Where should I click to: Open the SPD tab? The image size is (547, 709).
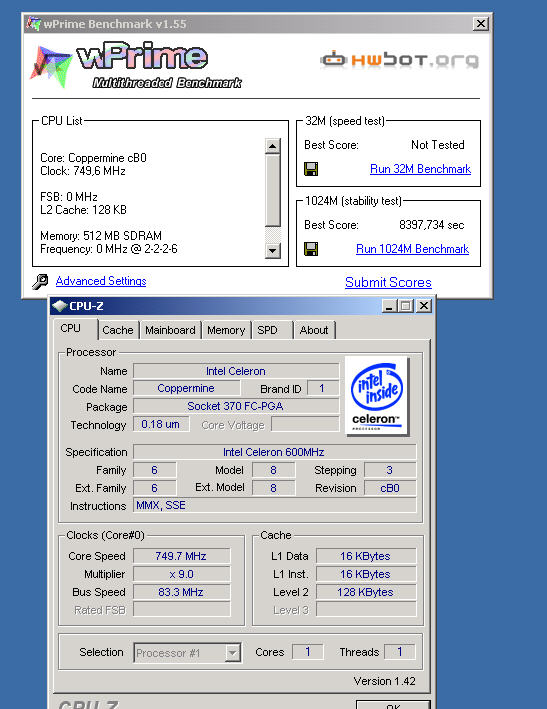273,330
